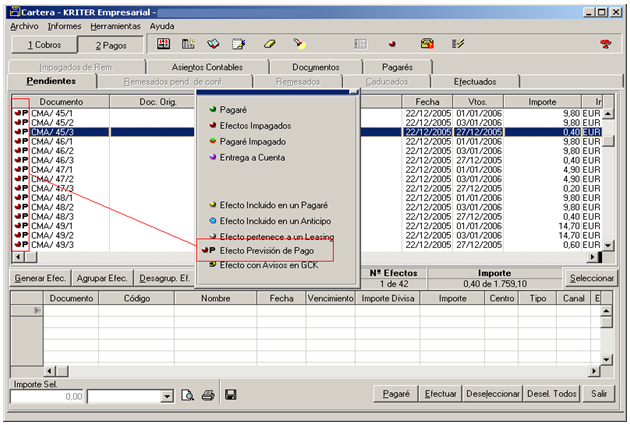Switch to the 2 Pagos section
Viewport: 630px width, 425px height.
[111, 45]
